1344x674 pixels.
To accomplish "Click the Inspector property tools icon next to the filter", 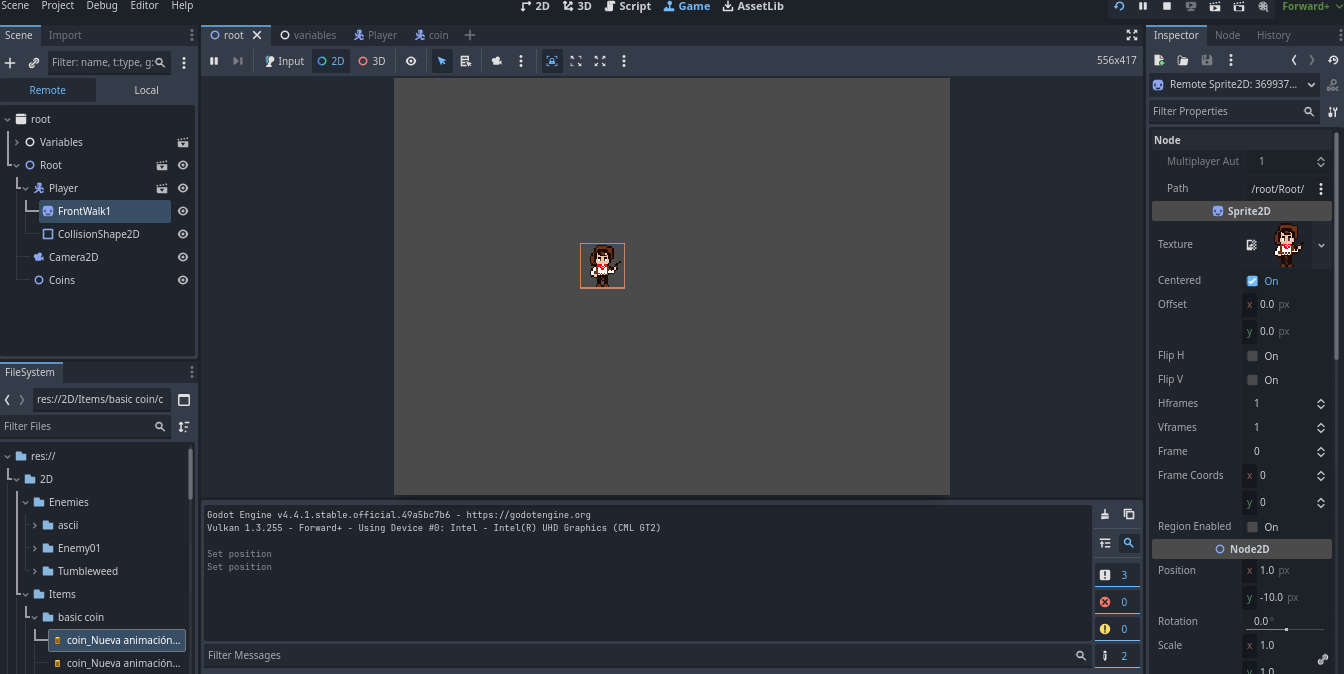I will [x=1332, y=112].
